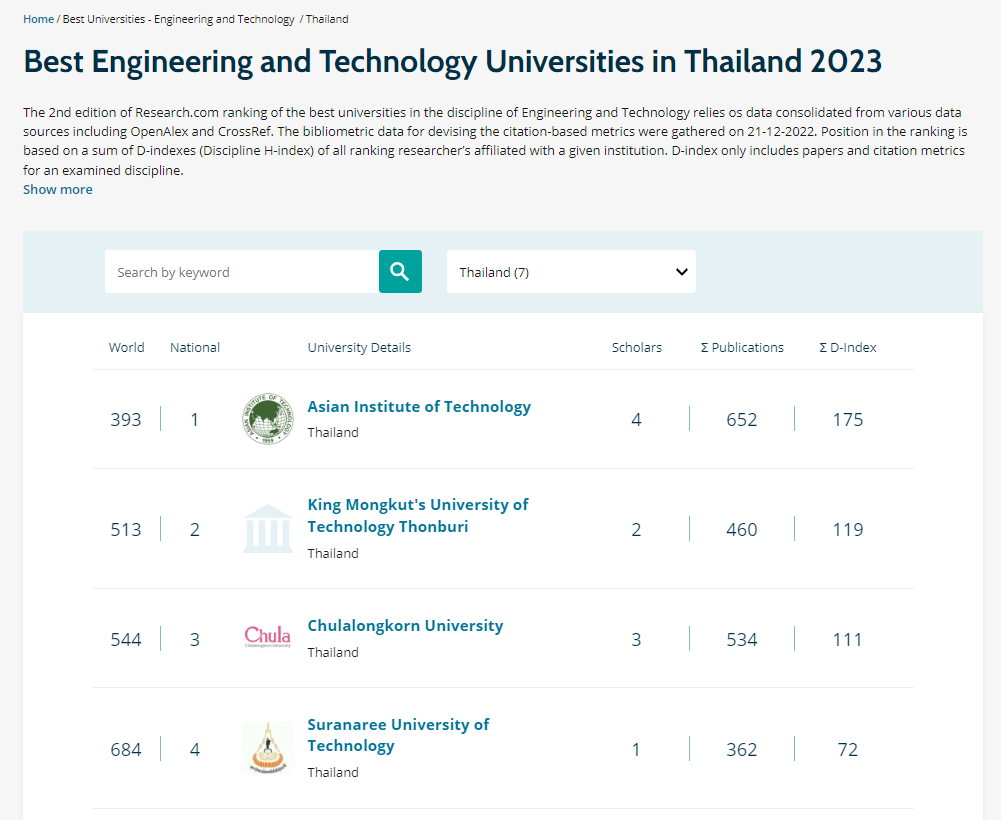Screen dimensions: 1001x820
Task: Click scholars count 4 for Asian Institute
Action: [636, 420]
